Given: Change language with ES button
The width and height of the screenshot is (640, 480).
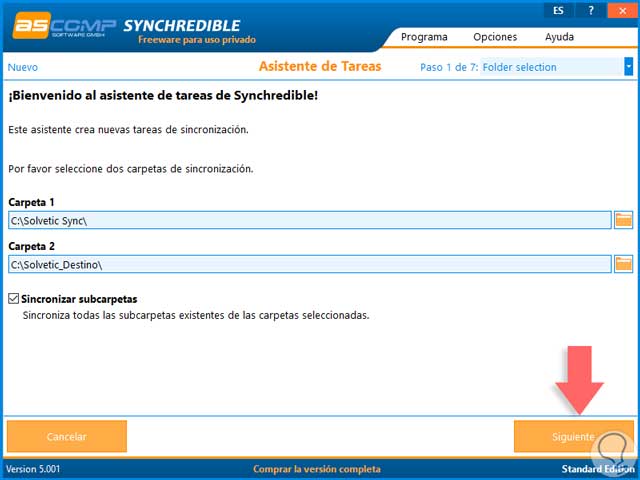Looking at the screenshot, I should coord(558,11).
